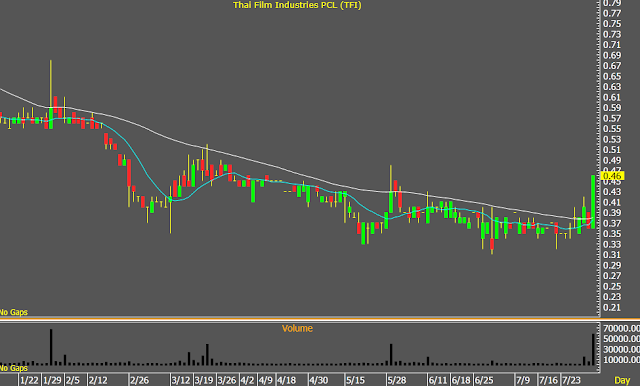Click the chart title Thai Film Industries PCL (TFI)
Viewport: 640px width, 386px height.
pyautogui.click(x=297, y=5)
